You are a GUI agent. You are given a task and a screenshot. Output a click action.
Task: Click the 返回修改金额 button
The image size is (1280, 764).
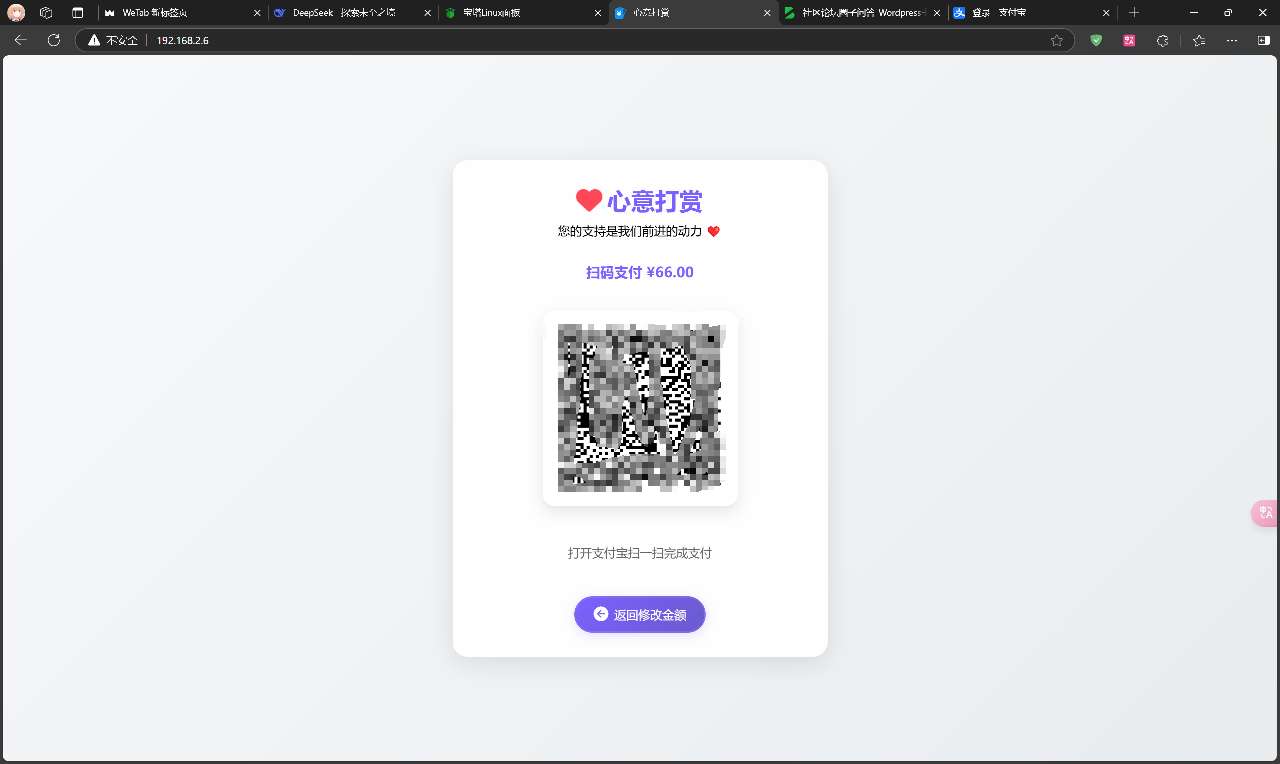[x=640, y=615]
